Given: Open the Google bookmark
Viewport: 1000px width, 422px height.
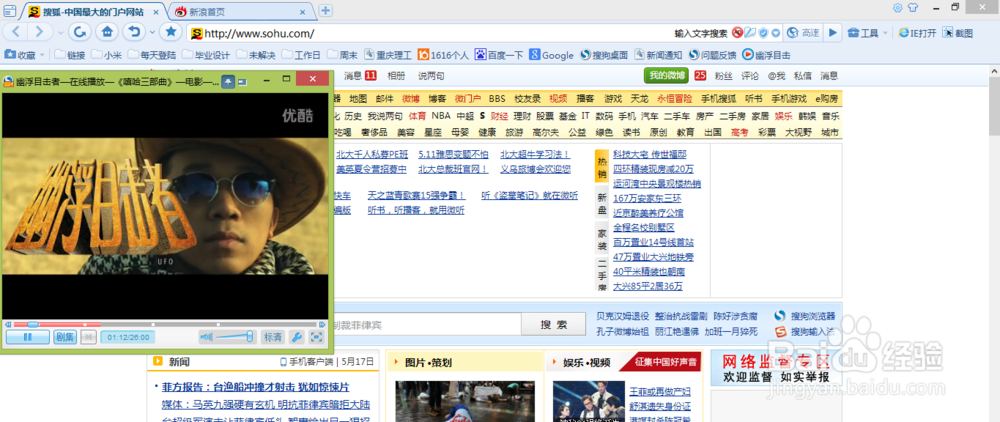Looking at the screenshot, I should point(551,55).
